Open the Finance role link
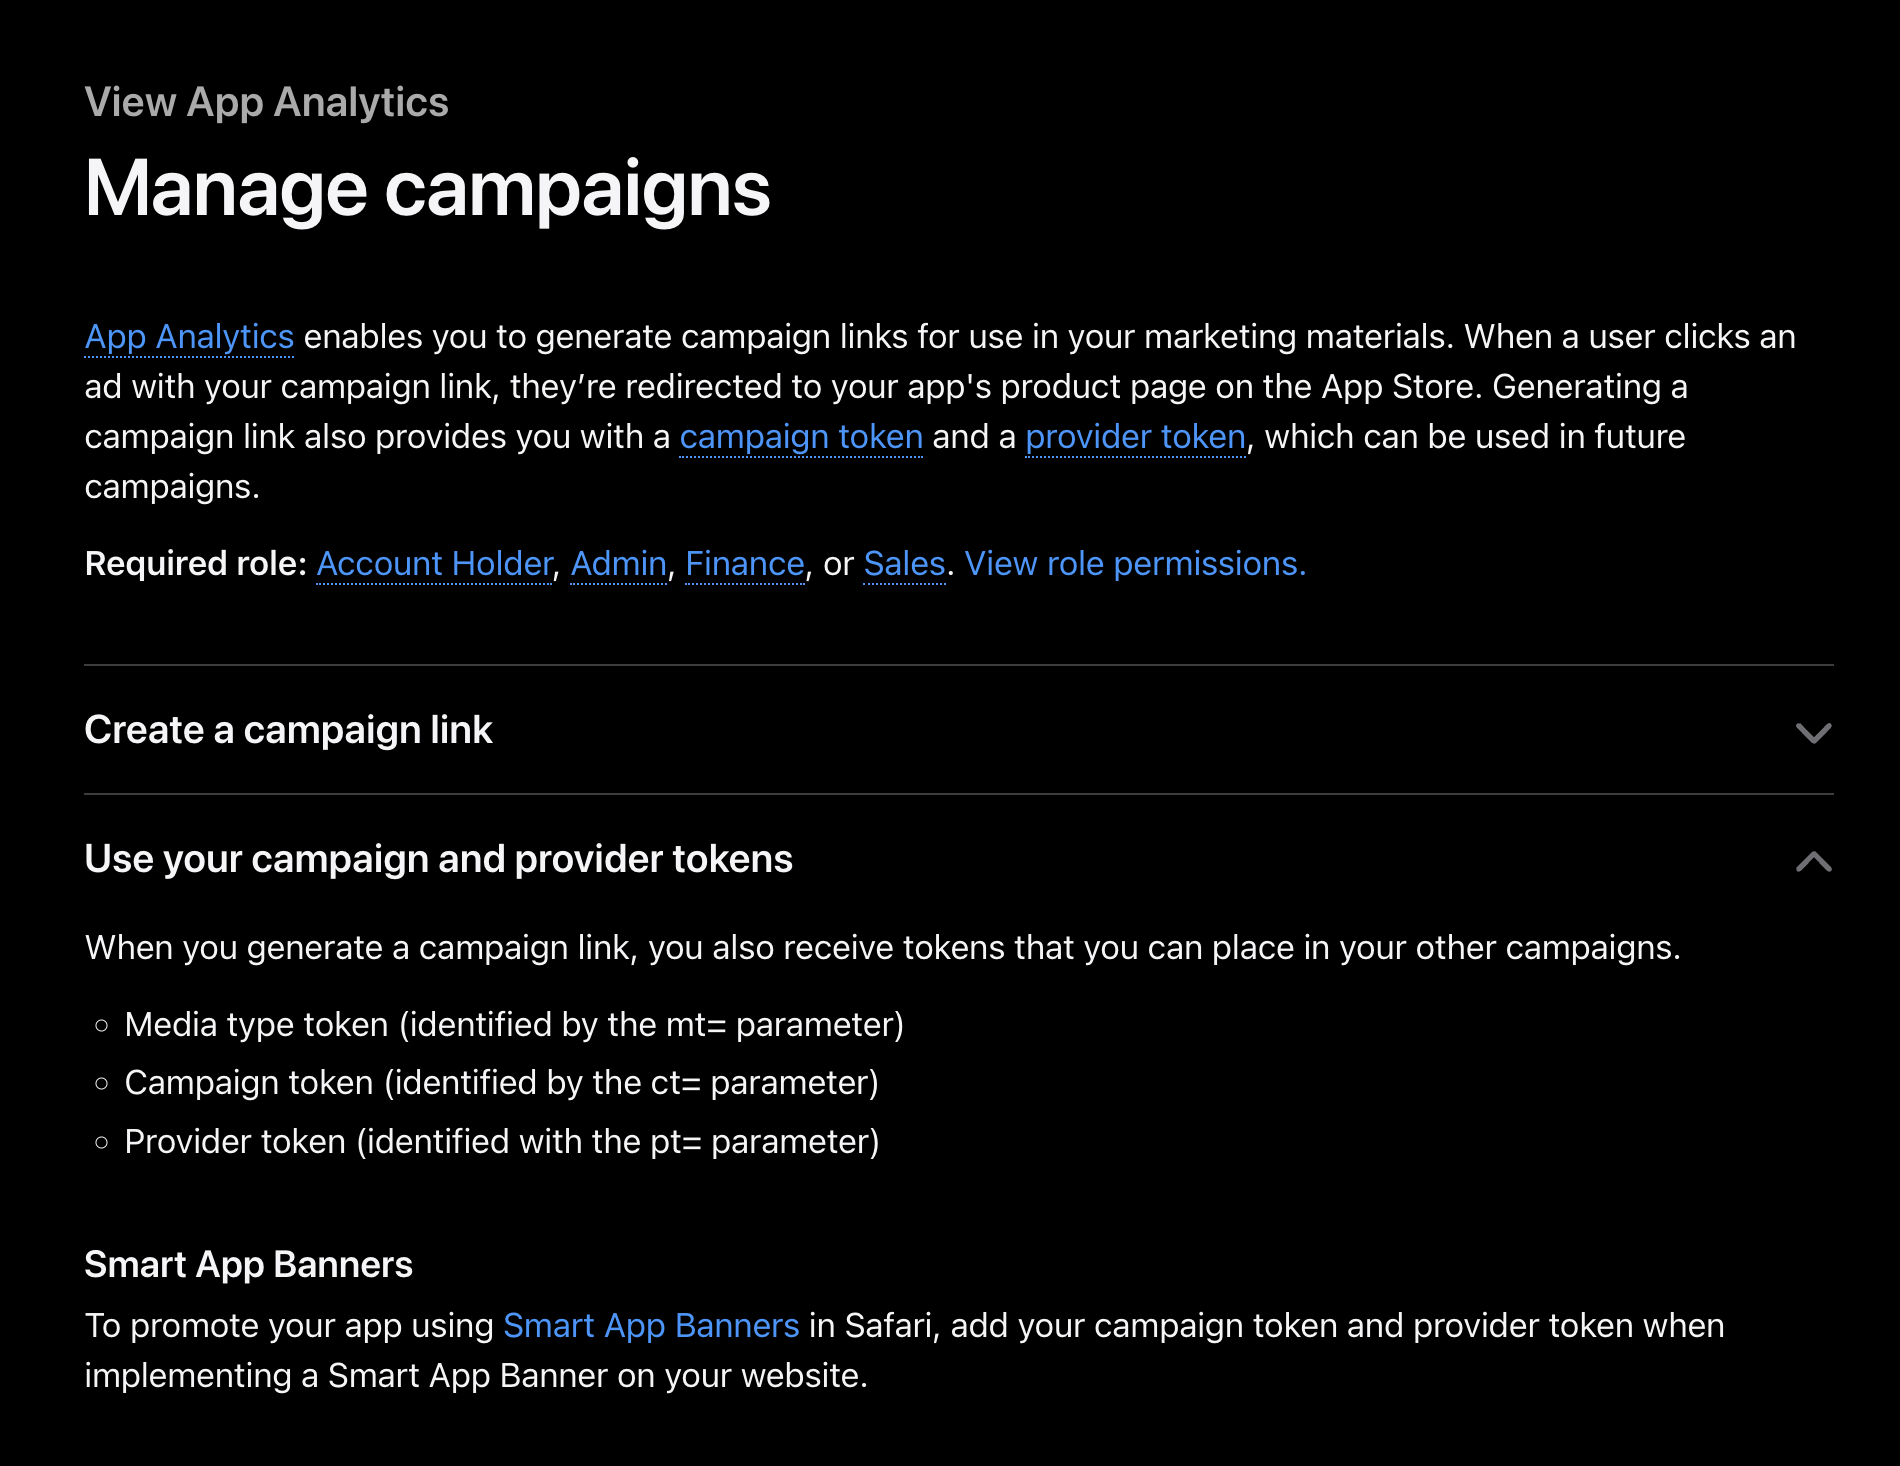This screenshot has width=1900, height=1466. (x=744, y=564)
